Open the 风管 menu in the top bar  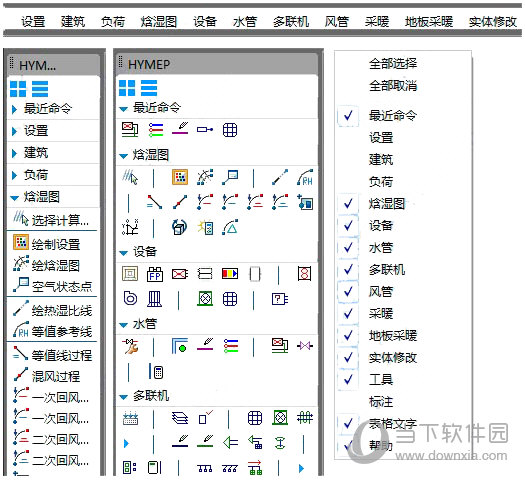click(336, 22)
